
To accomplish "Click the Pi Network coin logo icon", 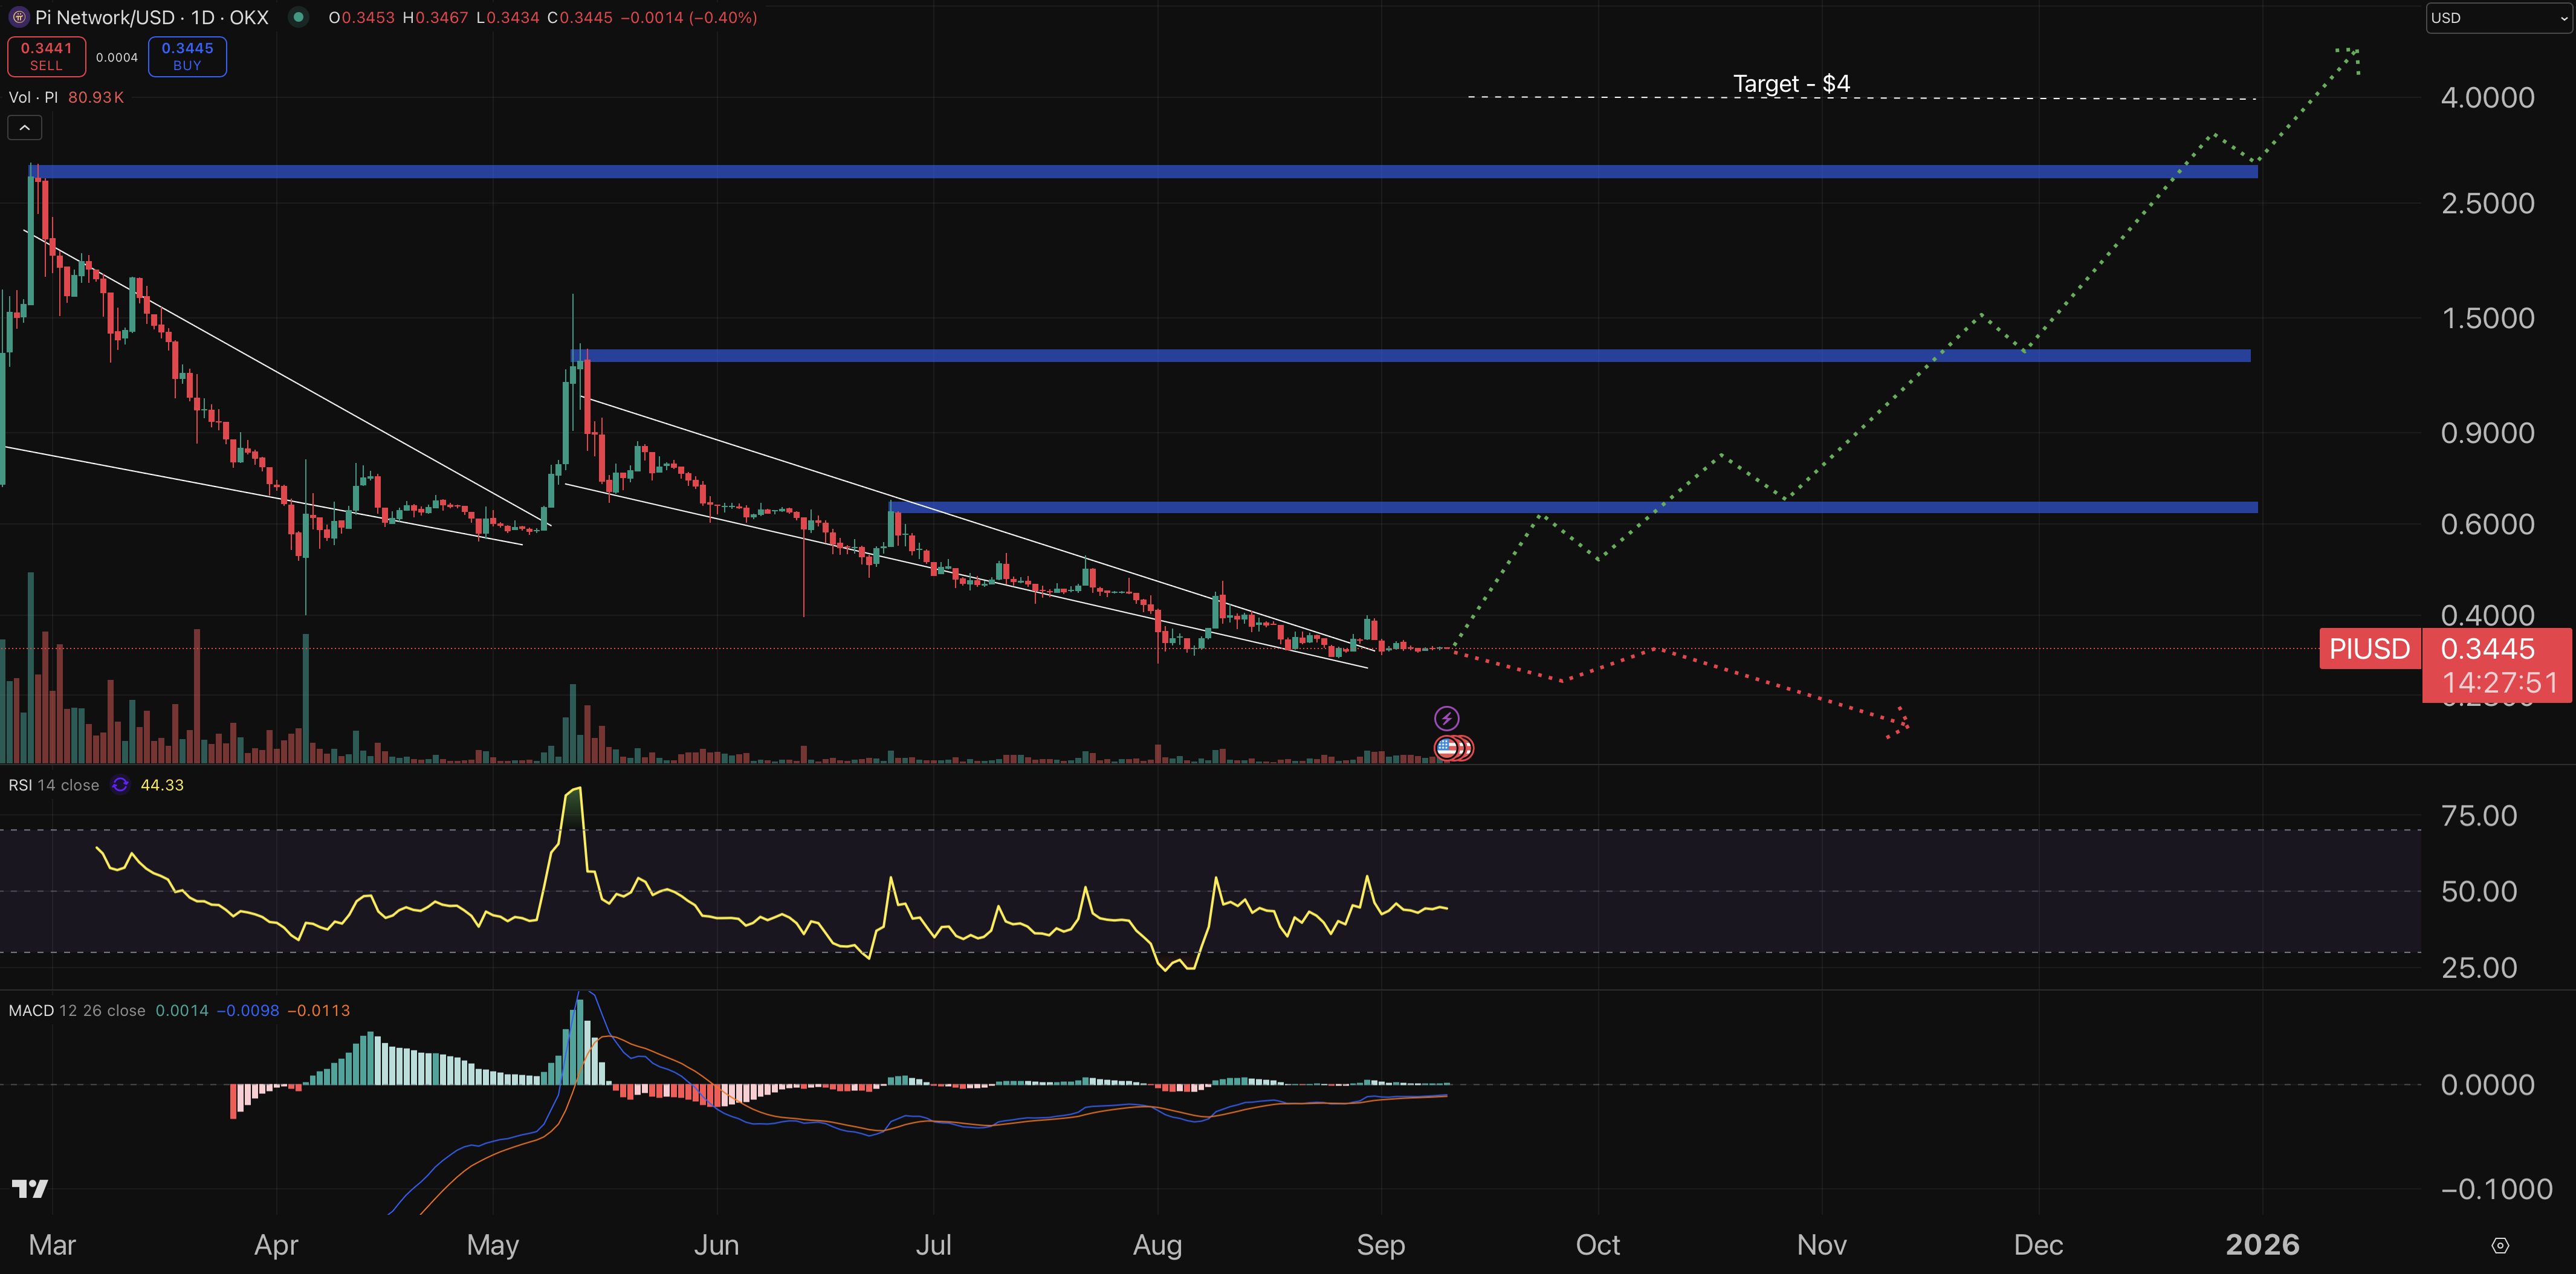I will [x=19, y=17].
